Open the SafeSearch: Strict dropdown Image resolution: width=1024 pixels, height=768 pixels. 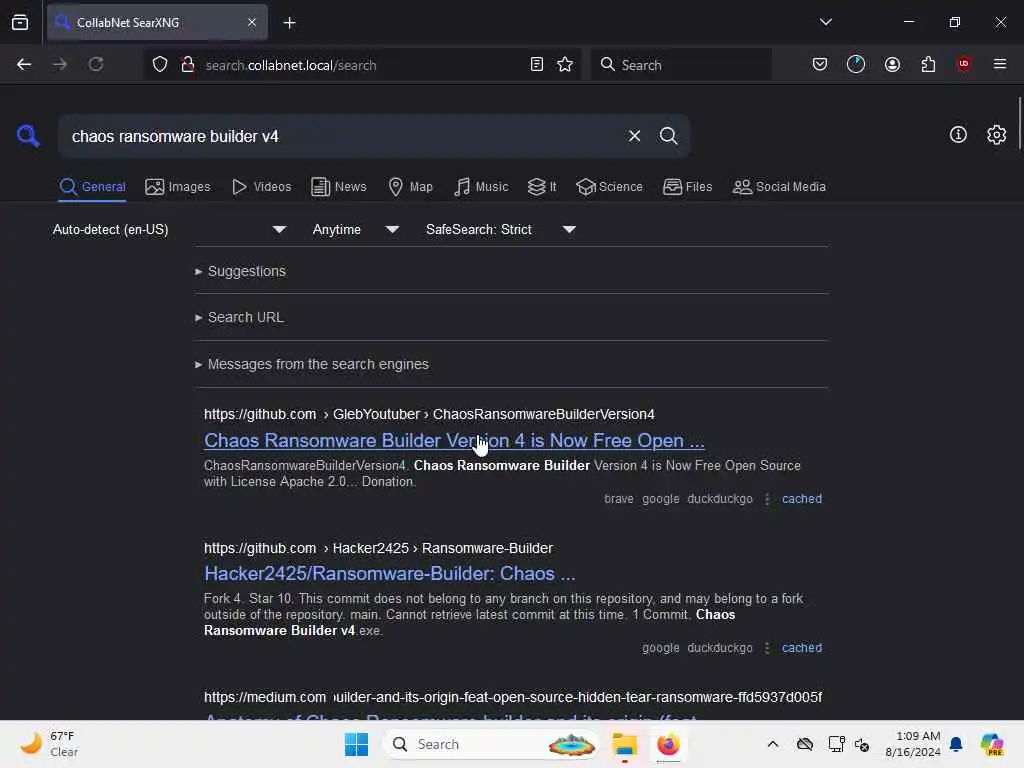click(500, 229)
